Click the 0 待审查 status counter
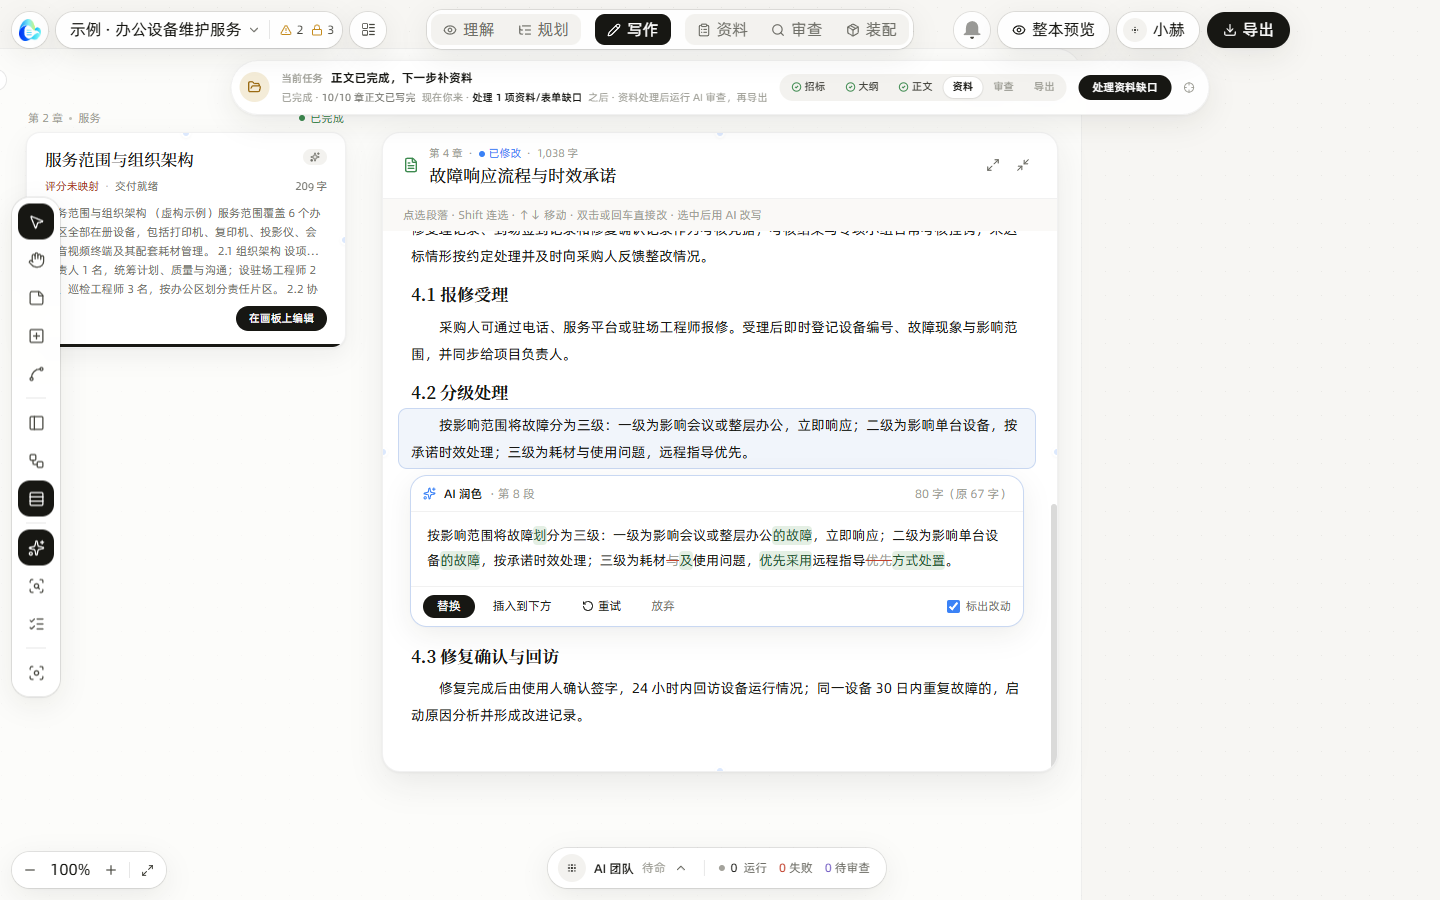Viewport: 1440px width, 900px height. (847, 868)
